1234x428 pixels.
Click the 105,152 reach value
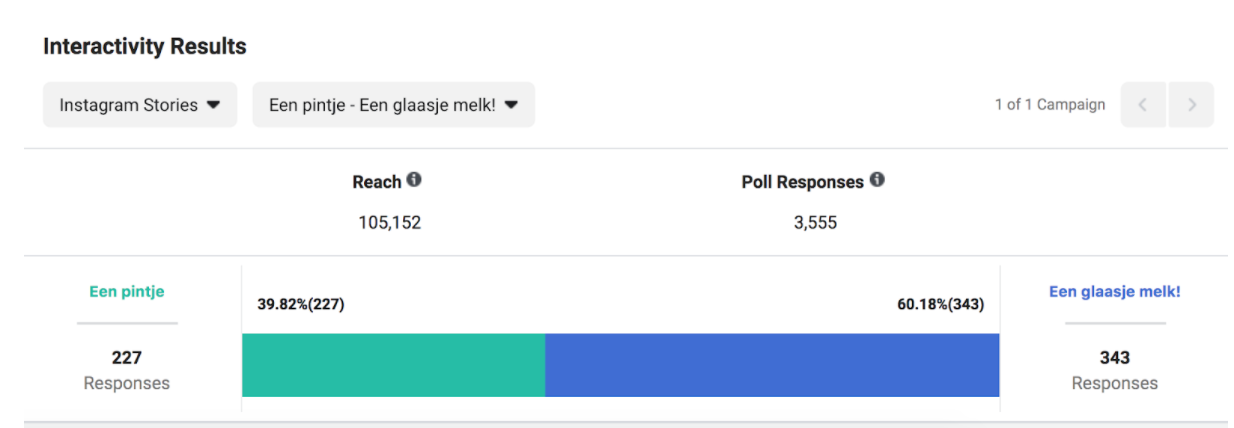389,222
